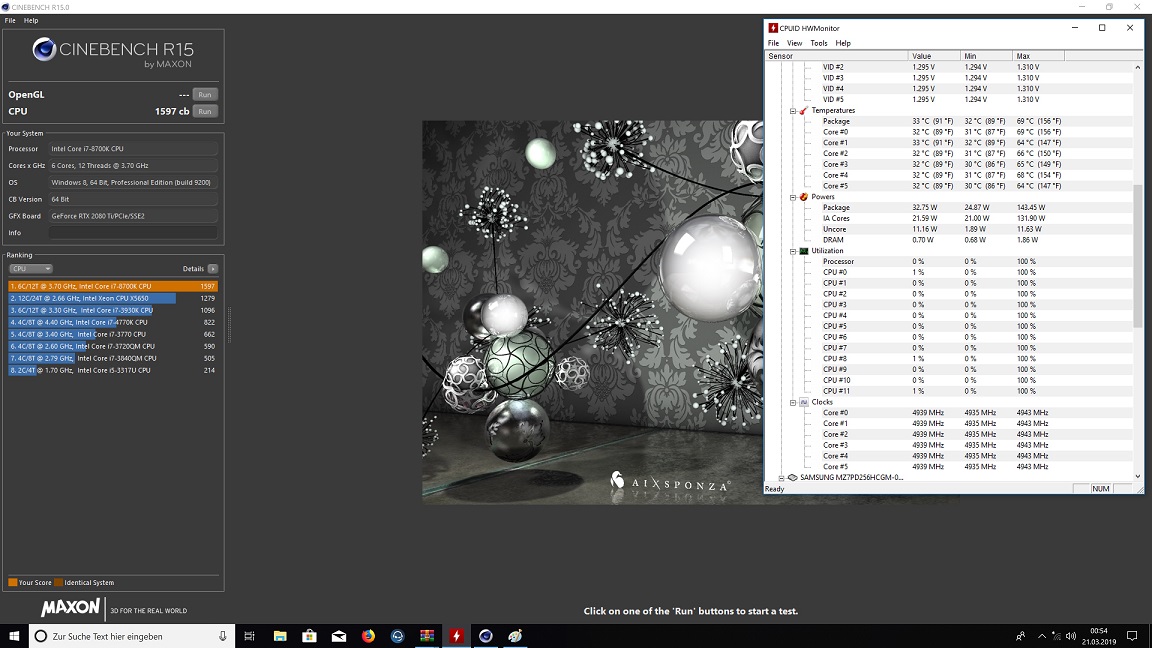The height and width of the screenshot is (648, 1152).
Task: Click the HWMonitor title bar app icon
Action: (x=773, y=28)
